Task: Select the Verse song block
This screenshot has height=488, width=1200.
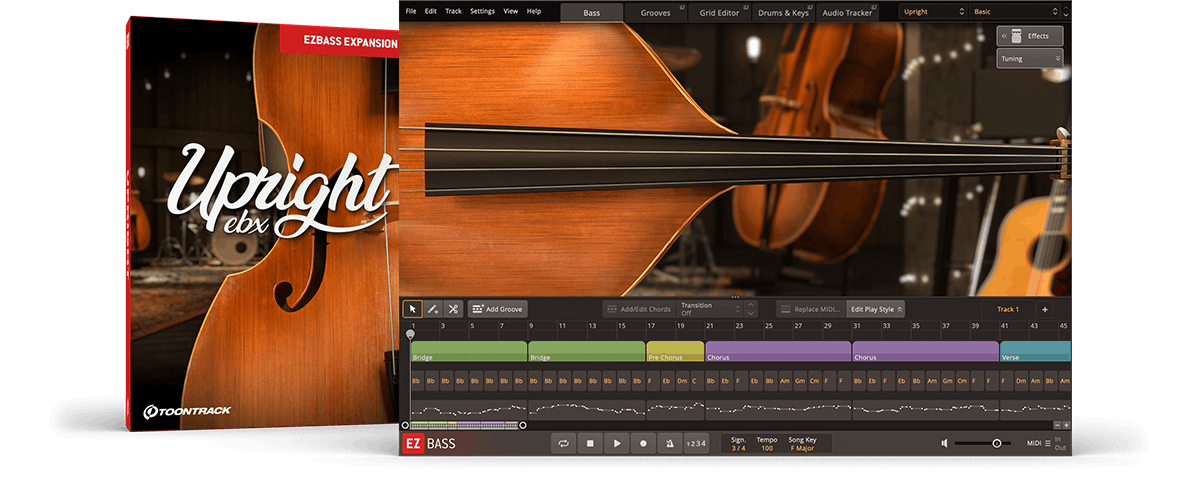Action: pos(1035,352)
